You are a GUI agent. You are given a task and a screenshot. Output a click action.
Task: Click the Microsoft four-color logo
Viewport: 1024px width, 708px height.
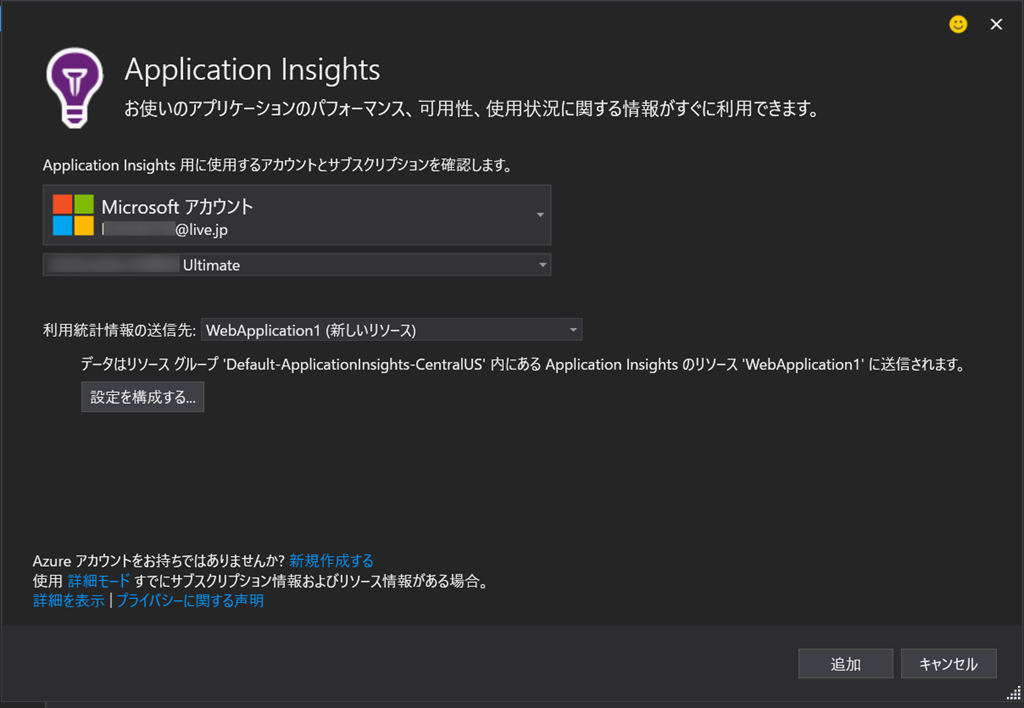(73, 215)
